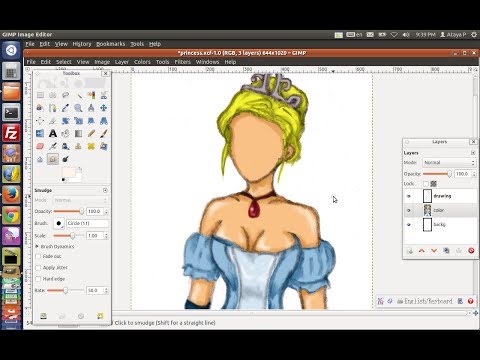Open the GIMP Select menu
The height and width of the screenshot is (360, 480).
tap(64, 62)
